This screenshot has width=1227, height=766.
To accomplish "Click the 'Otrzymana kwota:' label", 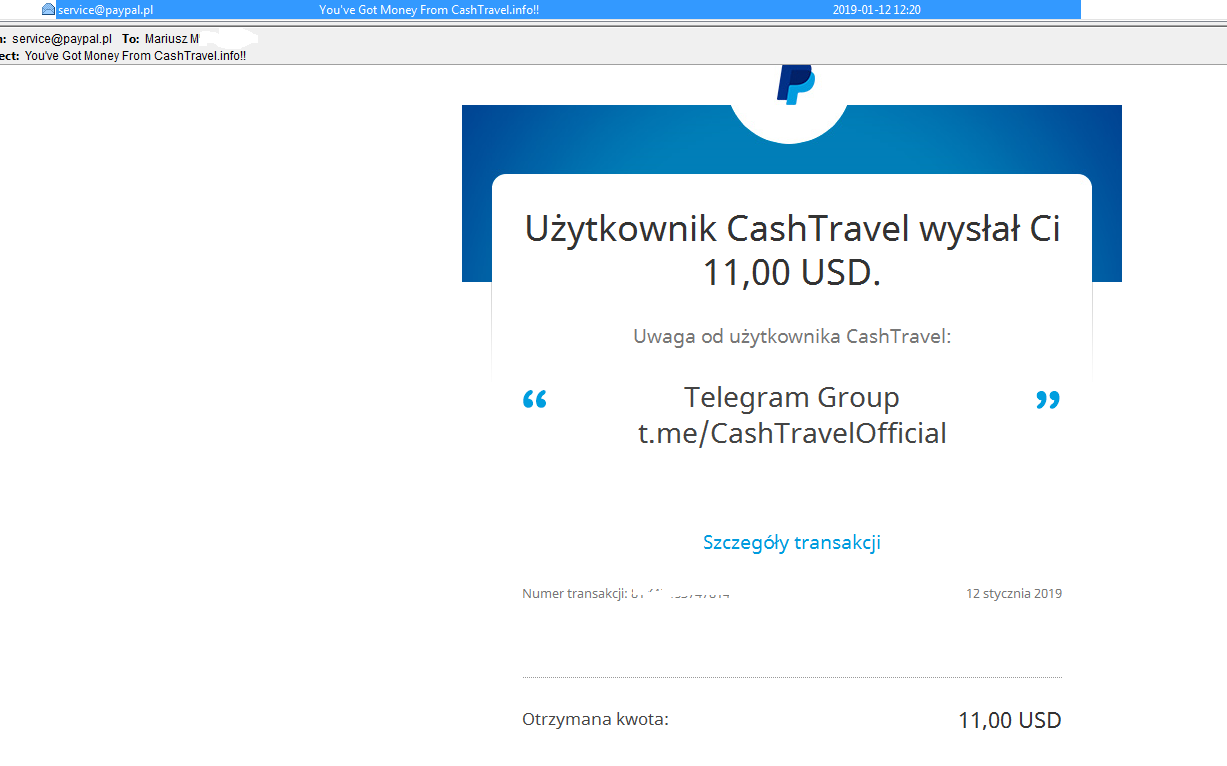I will coord(595,720).
